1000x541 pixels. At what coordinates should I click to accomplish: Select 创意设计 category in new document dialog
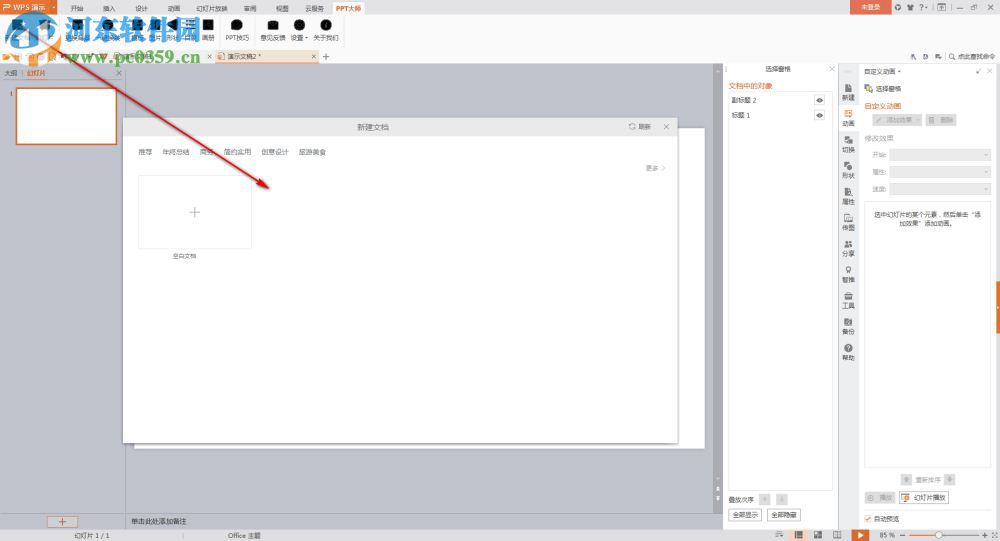coord(275,152)
